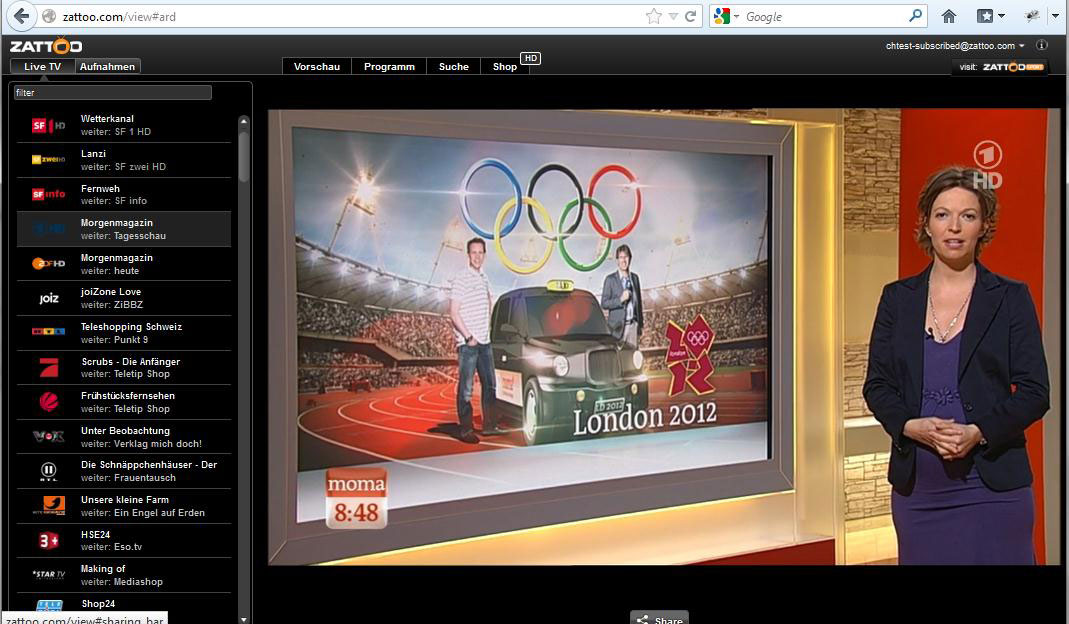This screenshot has width=1069, height=624.
Task: Switch to the Aufnahmen tab
Action: pyautogui.click(x=107, y=66)
